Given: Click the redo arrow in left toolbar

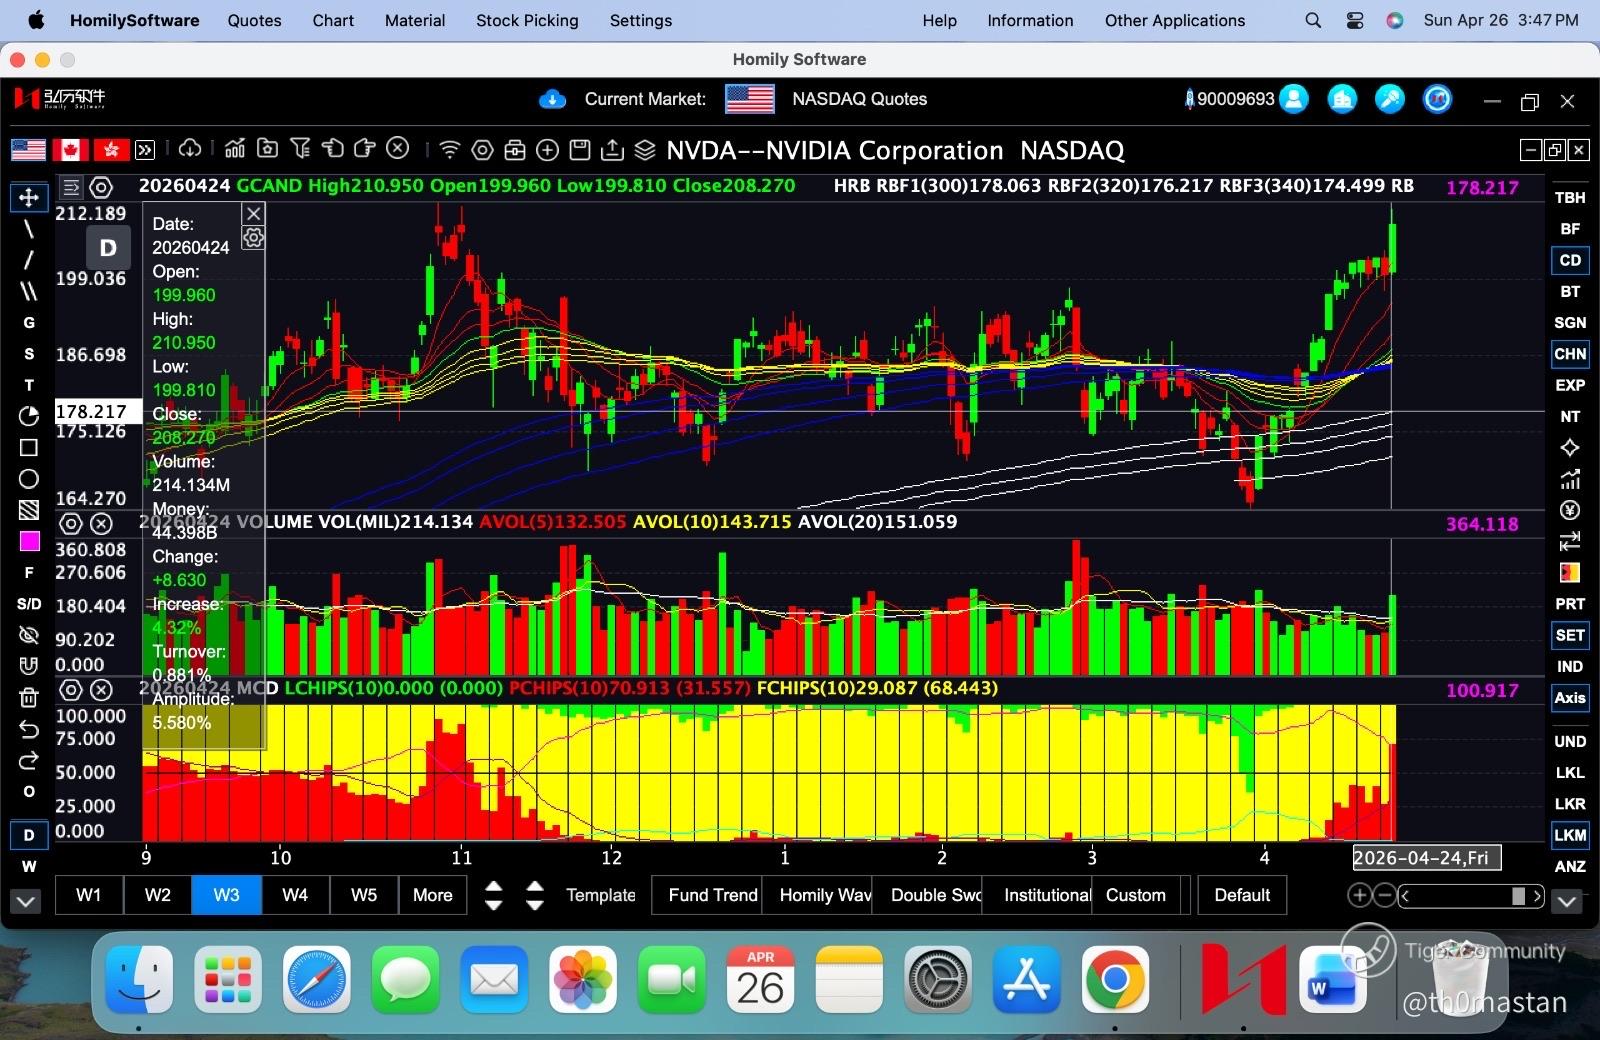Looking at the screenshot, I should 29,760.
